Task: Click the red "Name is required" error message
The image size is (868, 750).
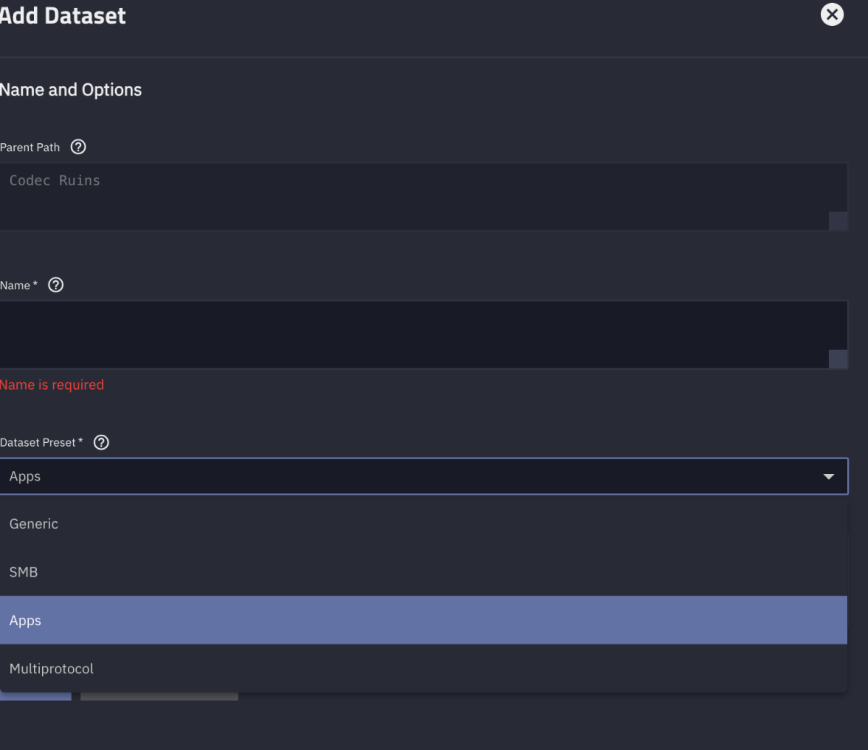Action: [52, 385]
